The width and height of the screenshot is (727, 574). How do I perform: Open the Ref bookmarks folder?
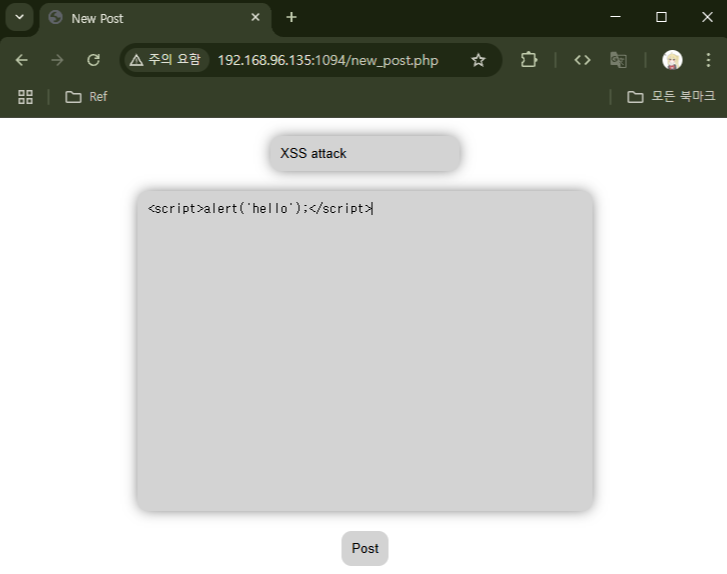click(x=86, y=97)
